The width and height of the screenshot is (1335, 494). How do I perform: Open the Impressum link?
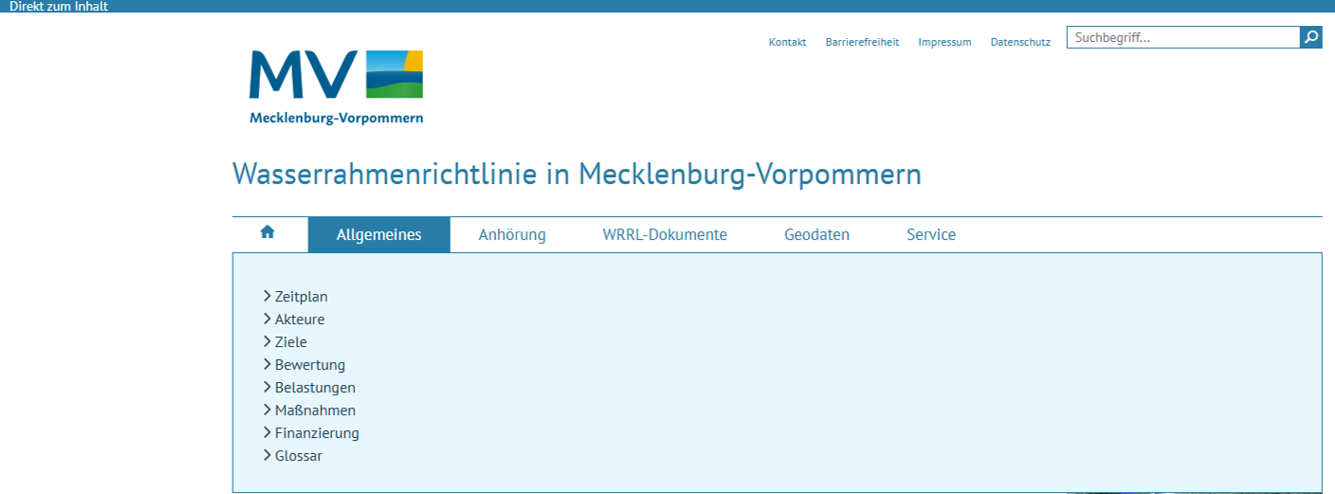point(945,42)
